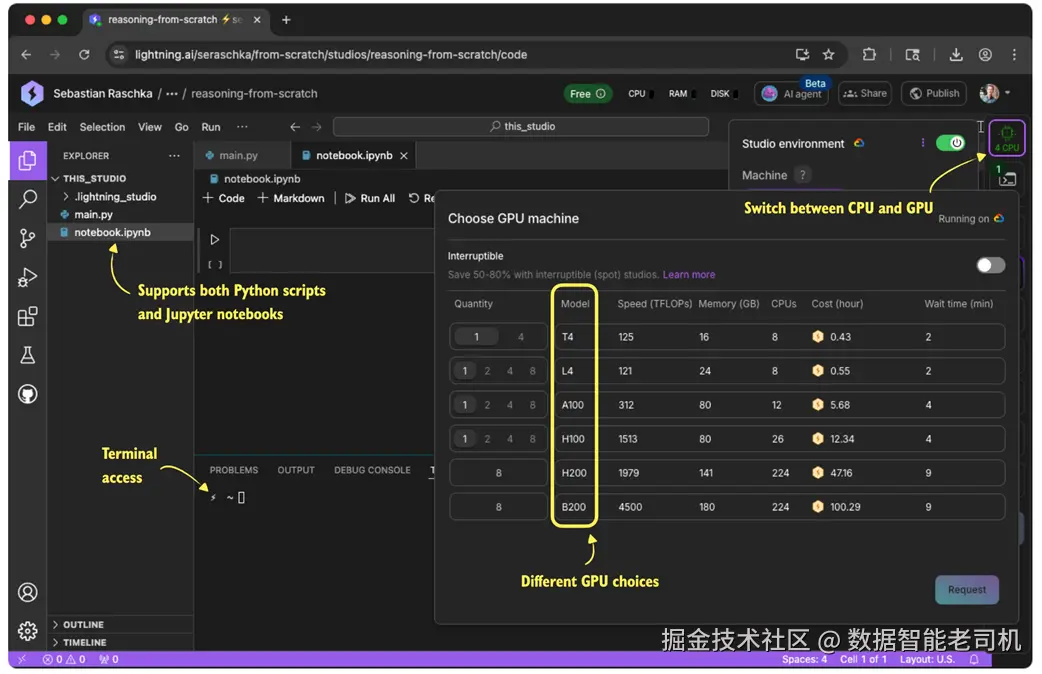
Task: Open the GitHub icon in activity bar
Action: click(x=27, y=394)
